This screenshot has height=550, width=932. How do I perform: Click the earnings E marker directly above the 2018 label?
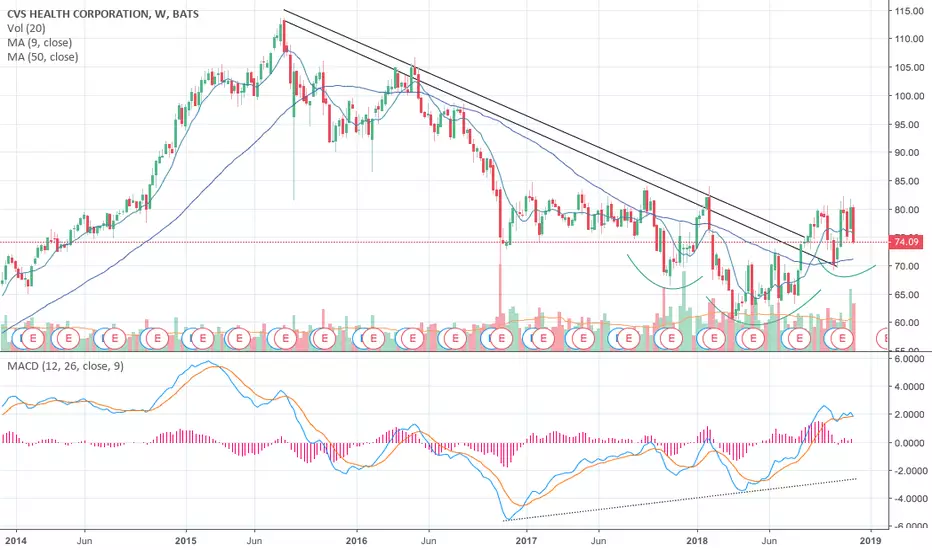pyautogui.click(x=714, y=338)
